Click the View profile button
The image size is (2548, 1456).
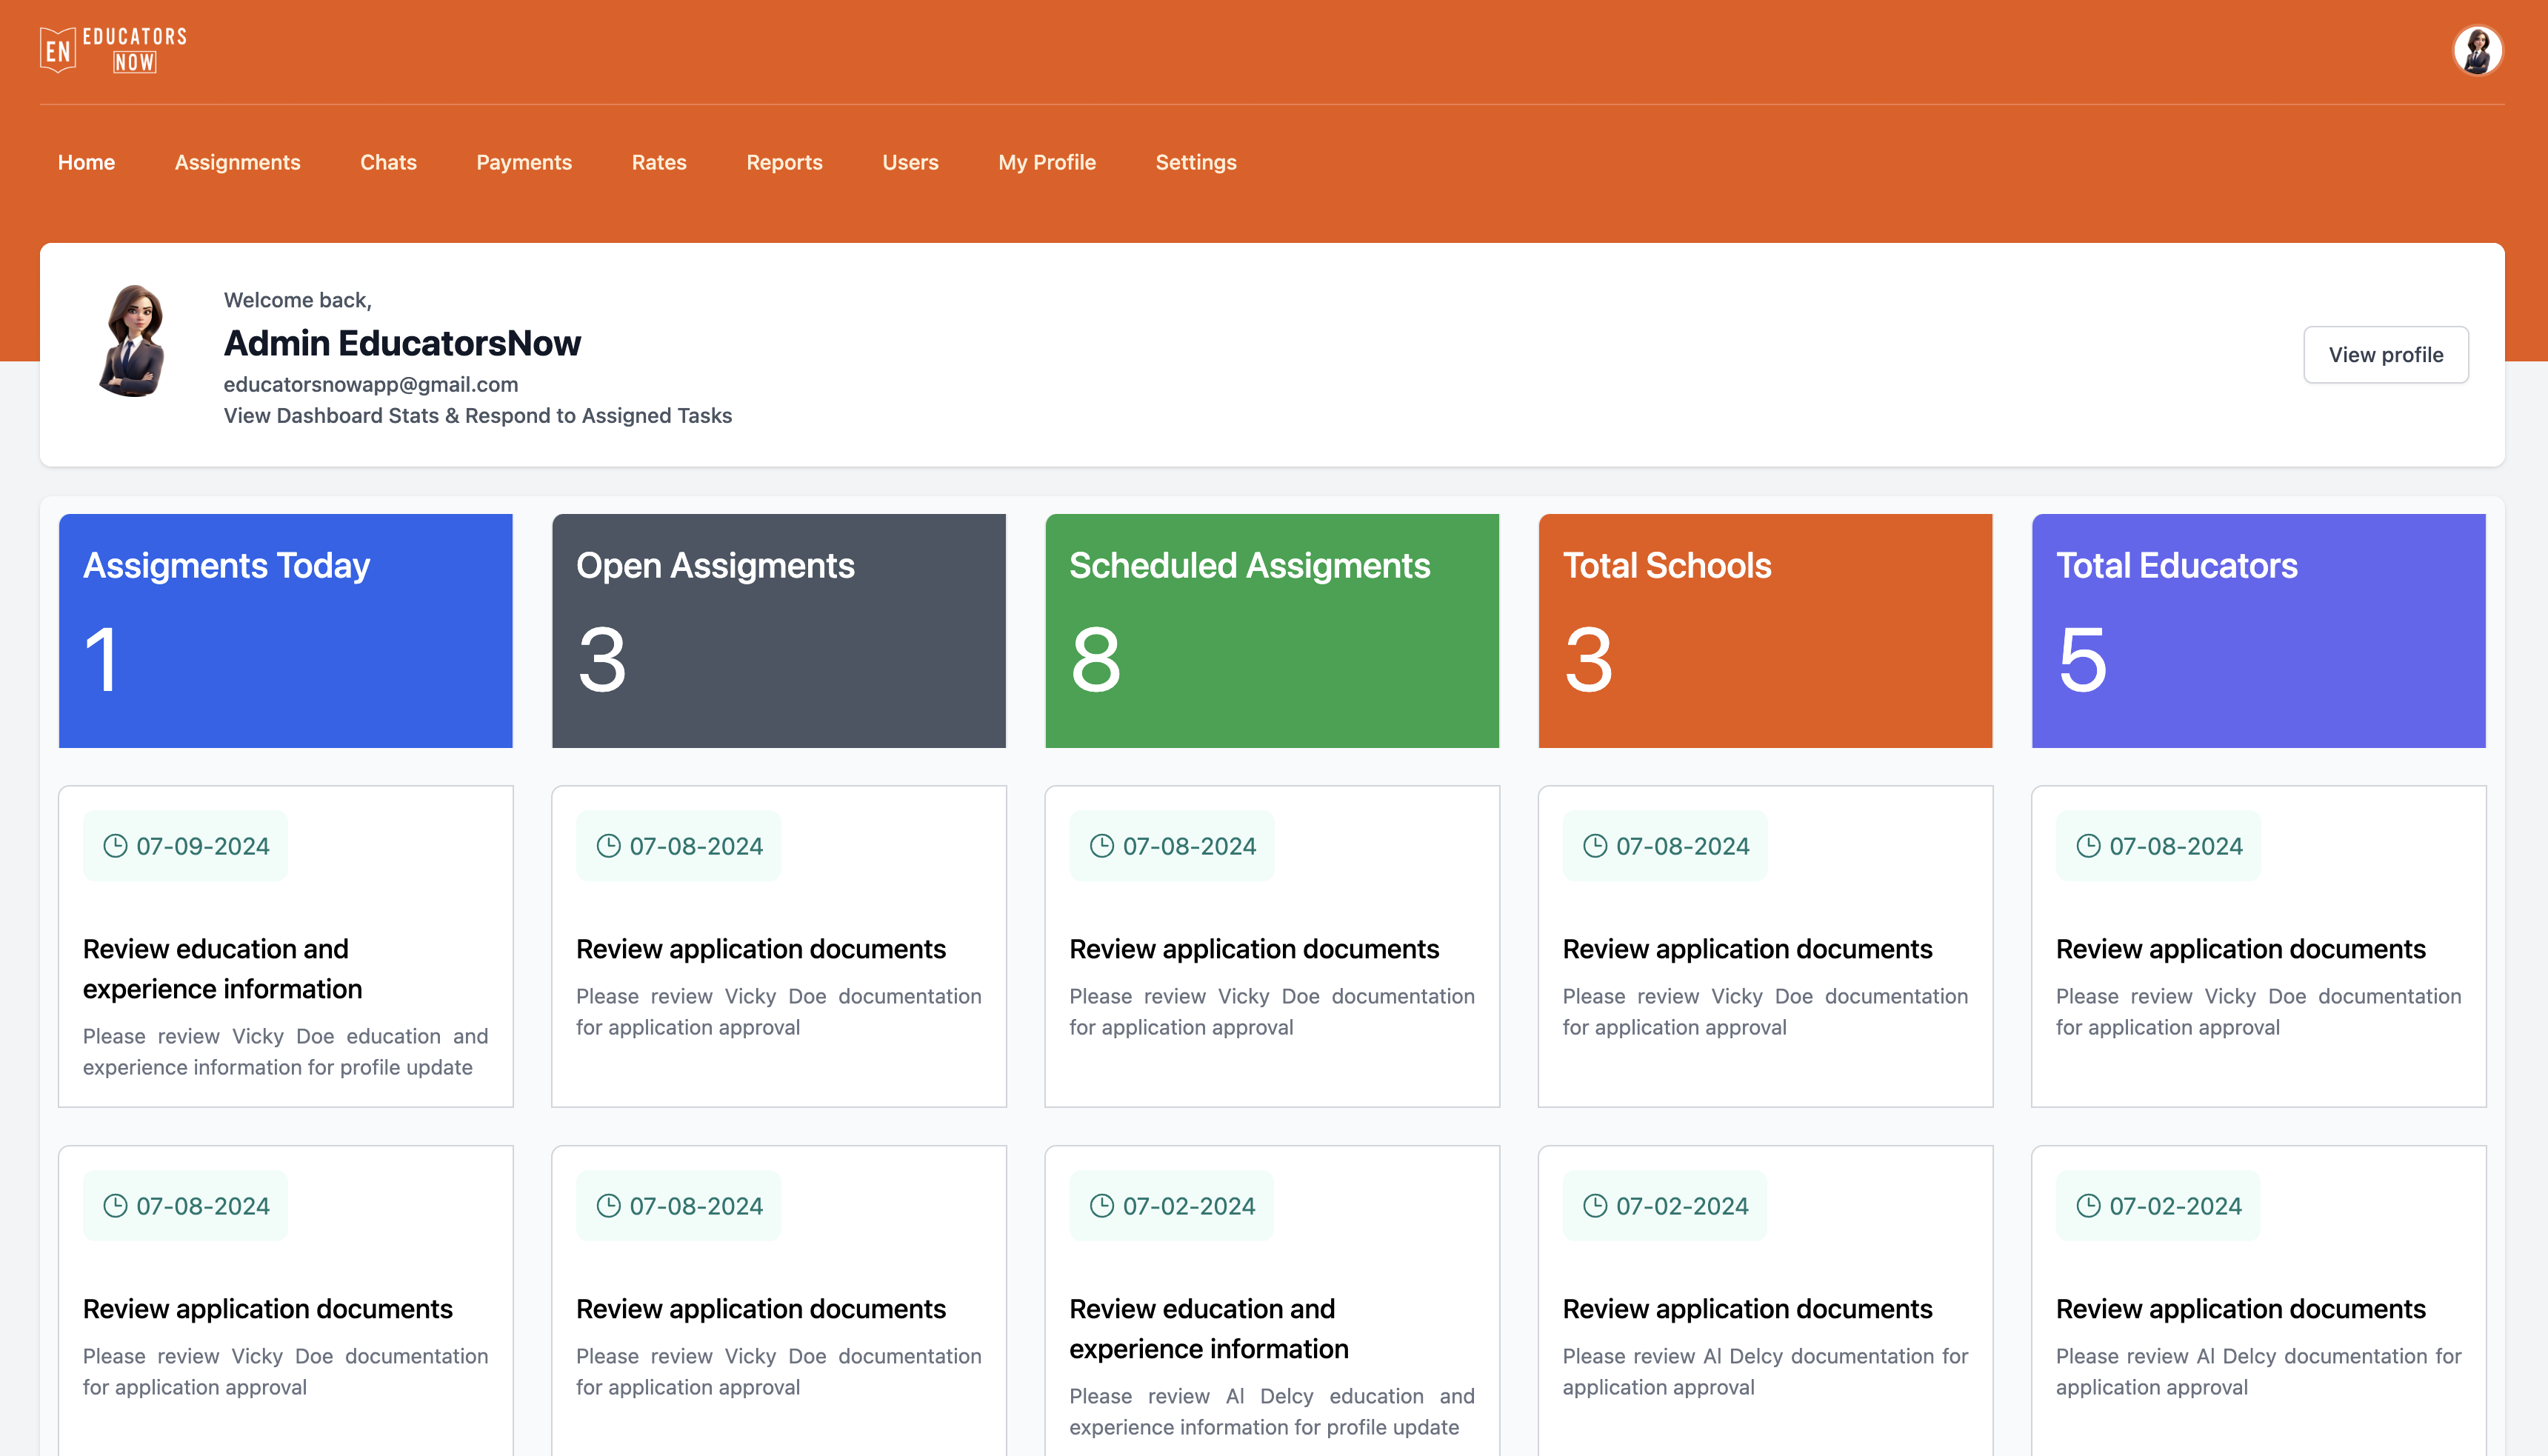pyautogui.click(x=2385, y=355)
